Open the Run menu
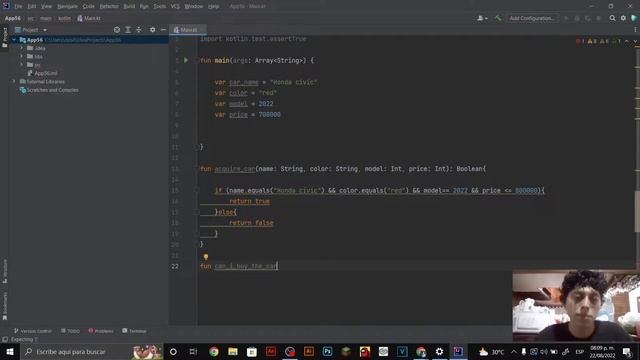 [144, 7]
